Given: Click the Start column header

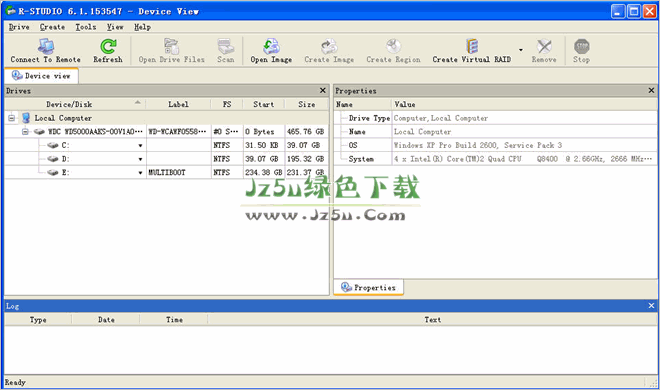Looking at the screenshot, I should (263, 104).
